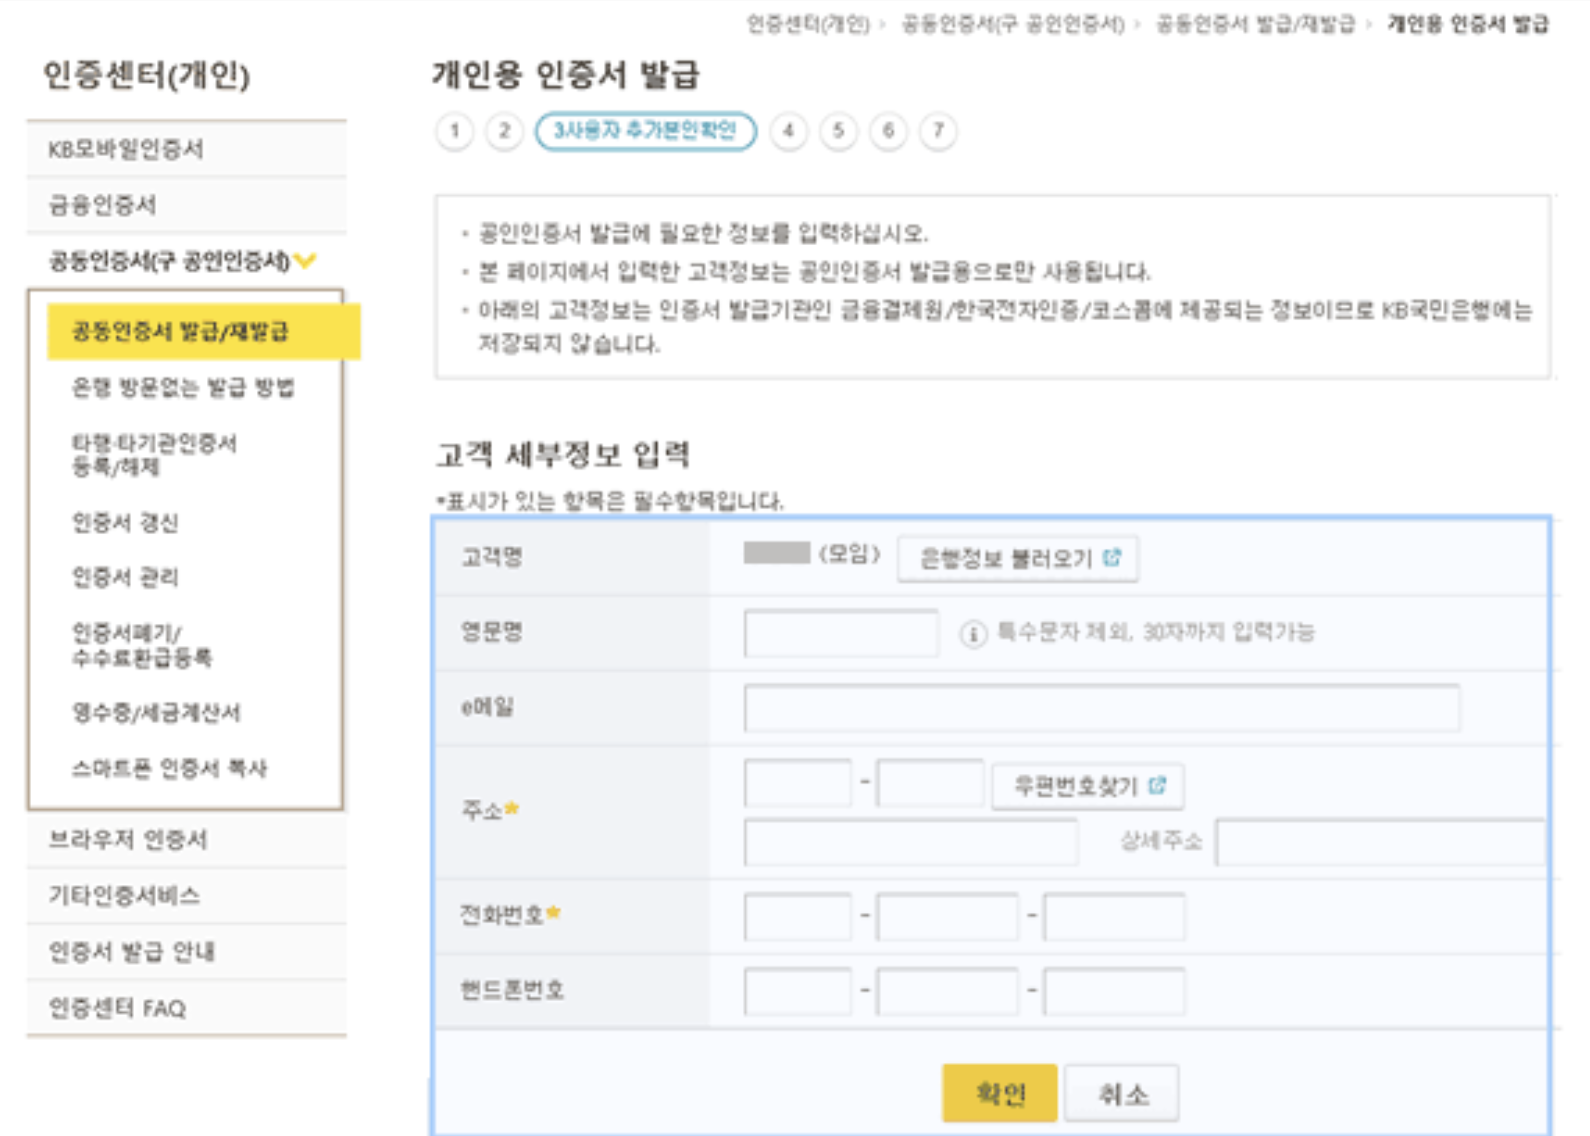The width and height of the screenshot is (1590, 1136).
Task: Open the 금융인증서 sidebar menu
Action: [103, 205]
